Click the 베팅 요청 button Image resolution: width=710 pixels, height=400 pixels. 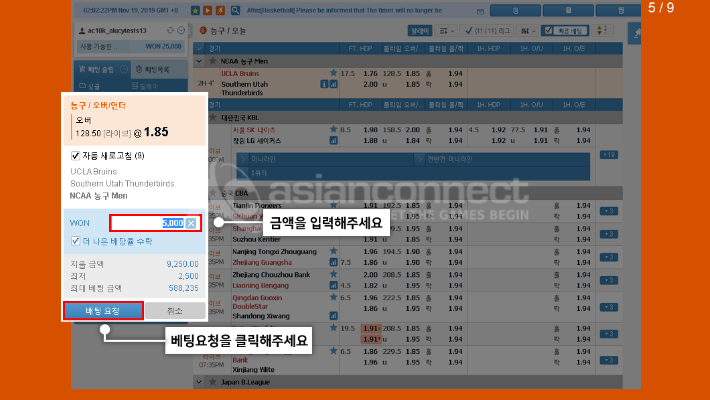click(103, 311)
